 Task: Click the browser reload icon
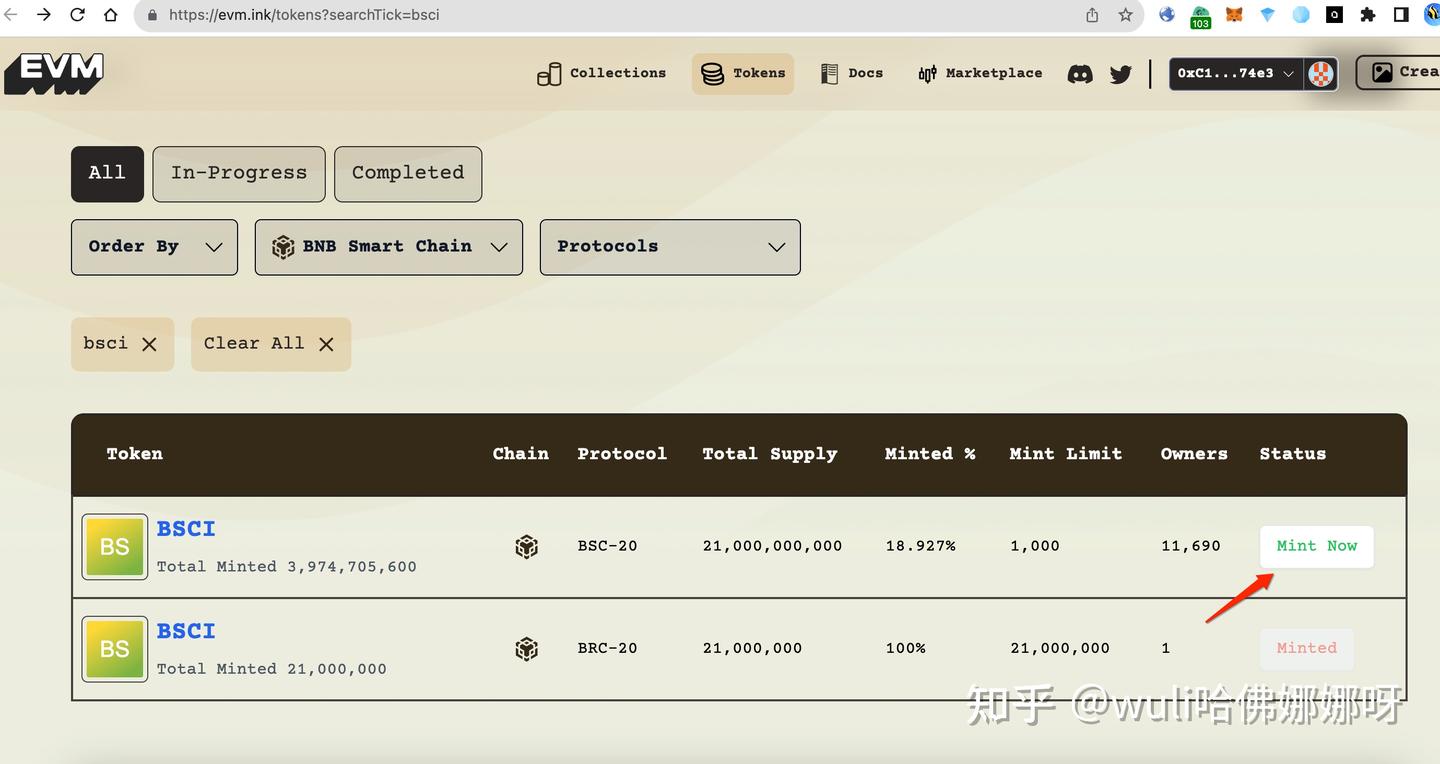point(77,15)
